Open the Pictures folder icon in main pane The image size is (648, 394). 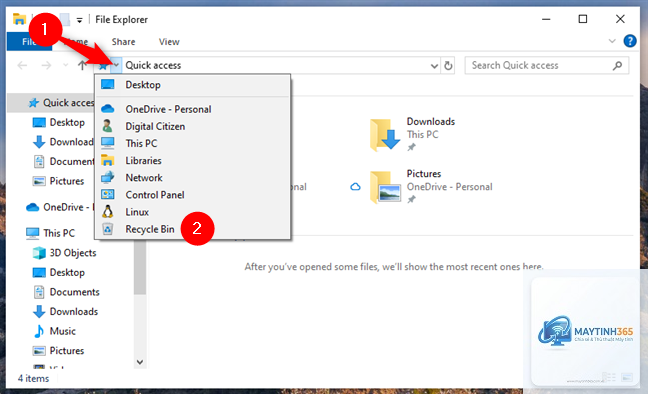tap(385, 187)
